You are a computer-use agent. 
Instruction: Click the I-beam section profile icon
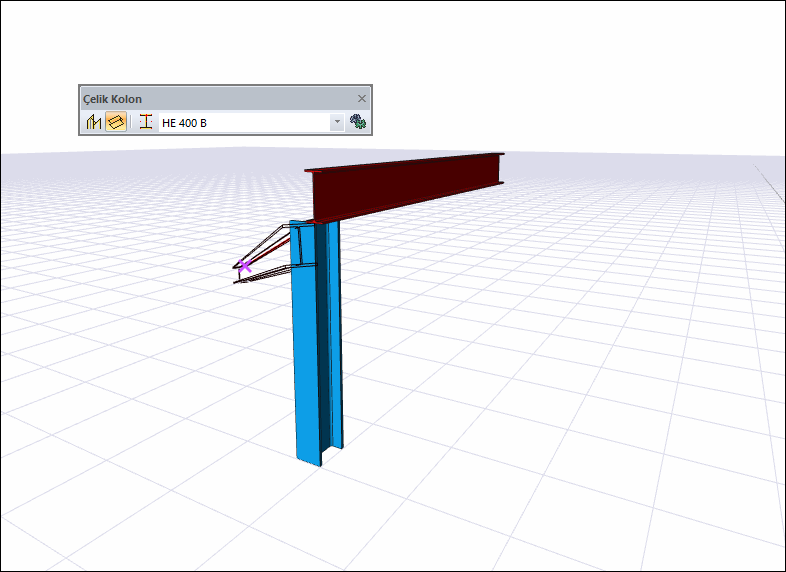[x=145, y=122]
